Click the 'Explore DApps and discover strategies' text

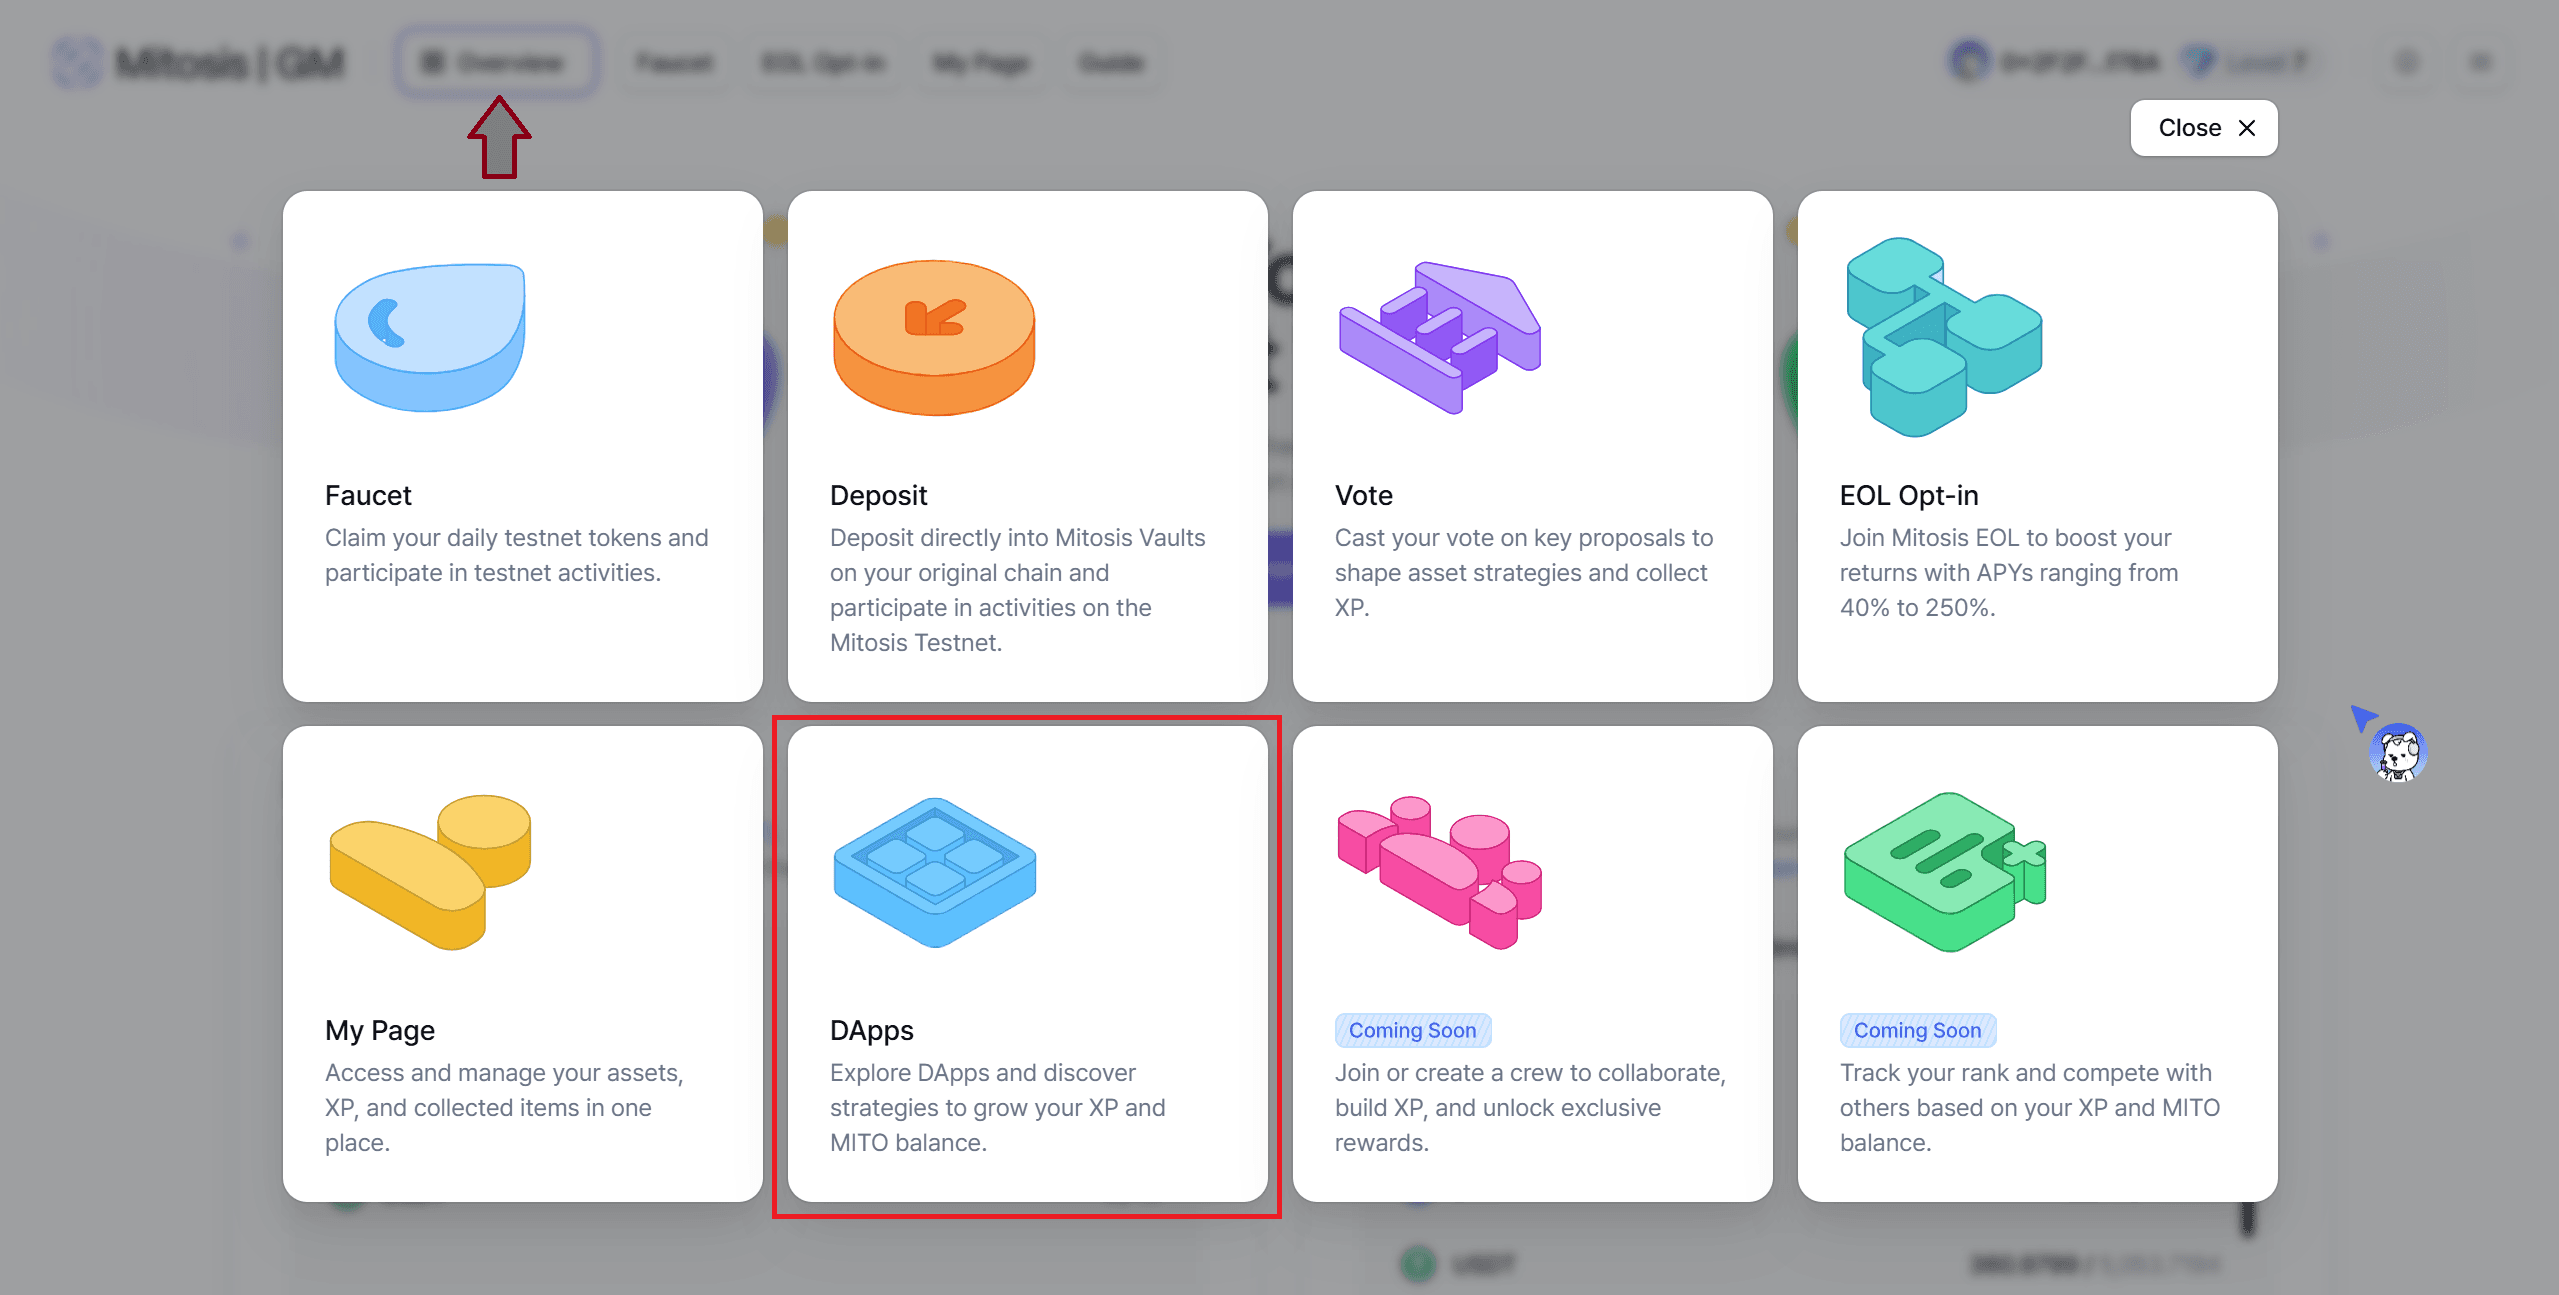pyautogui.click(x=998, y=1107)
